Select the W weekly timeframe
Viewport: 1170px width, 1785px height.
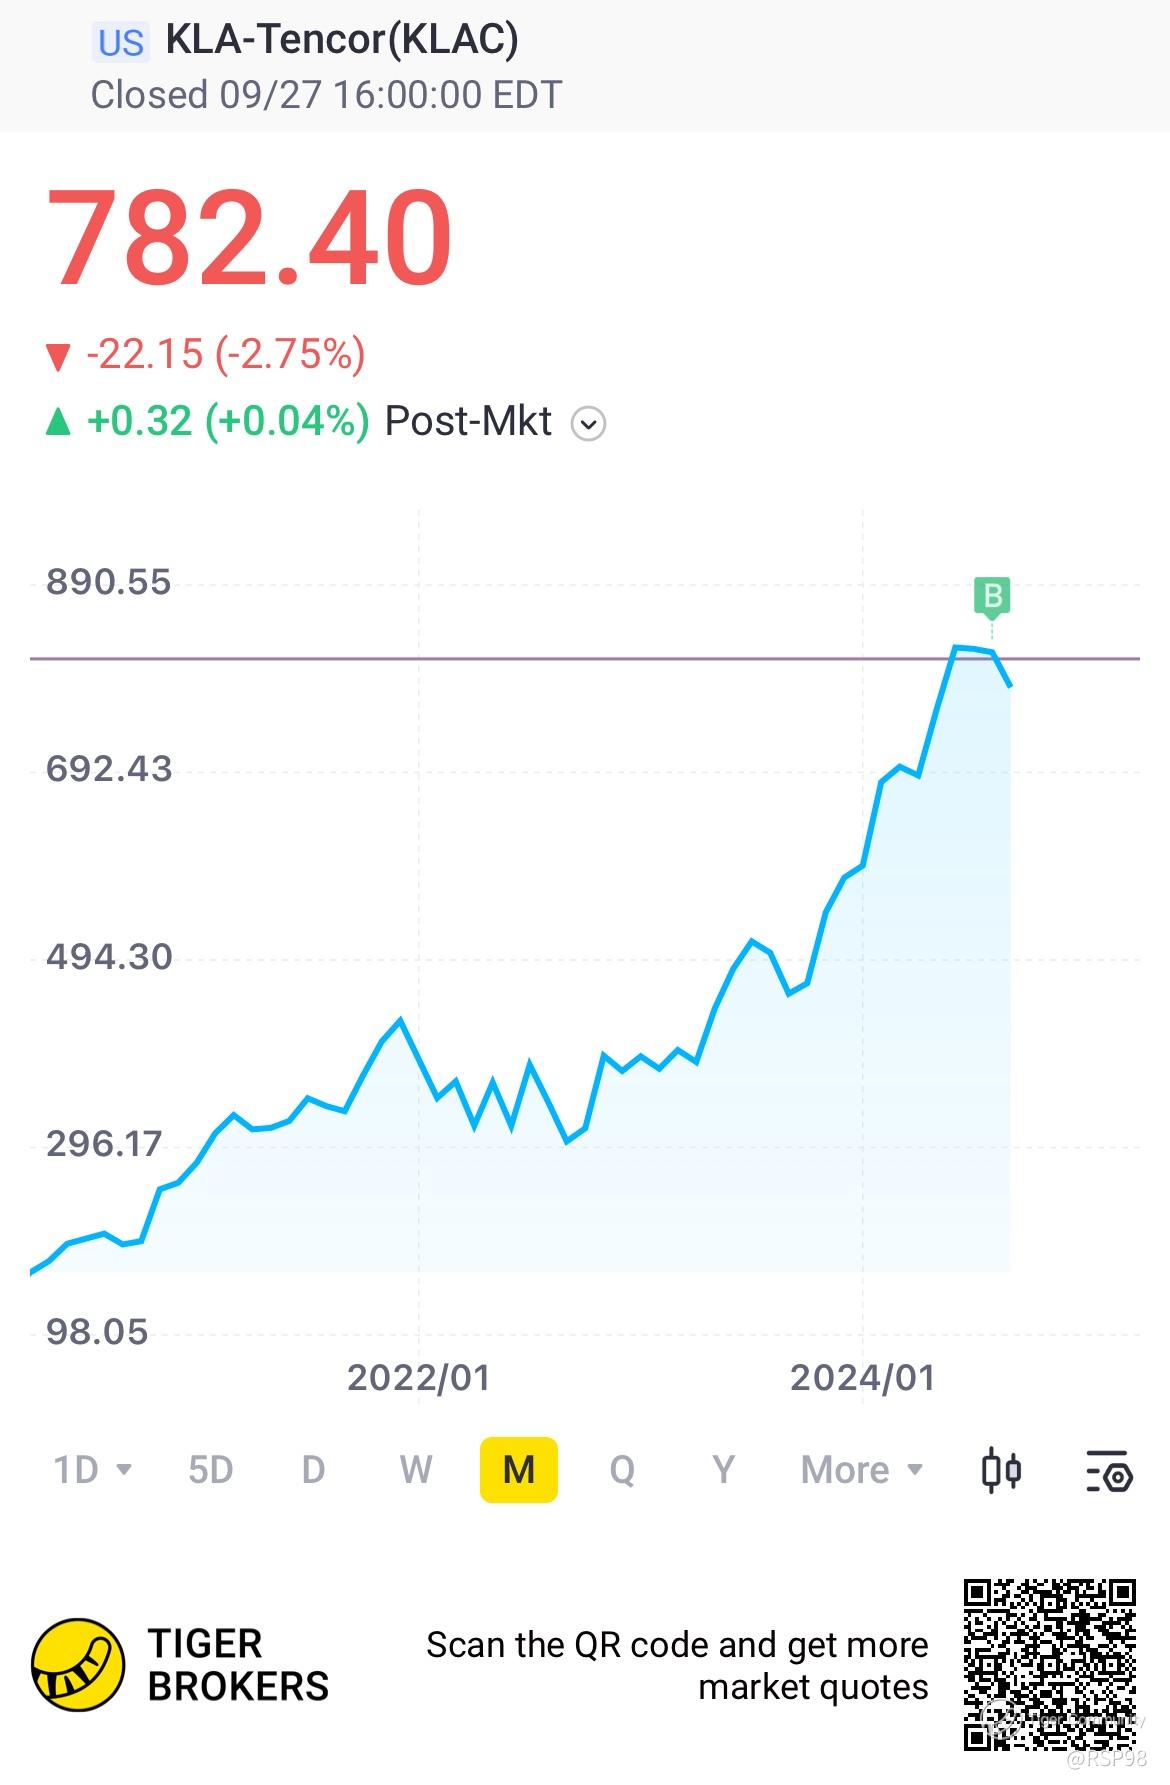[x=416, y=1470]
